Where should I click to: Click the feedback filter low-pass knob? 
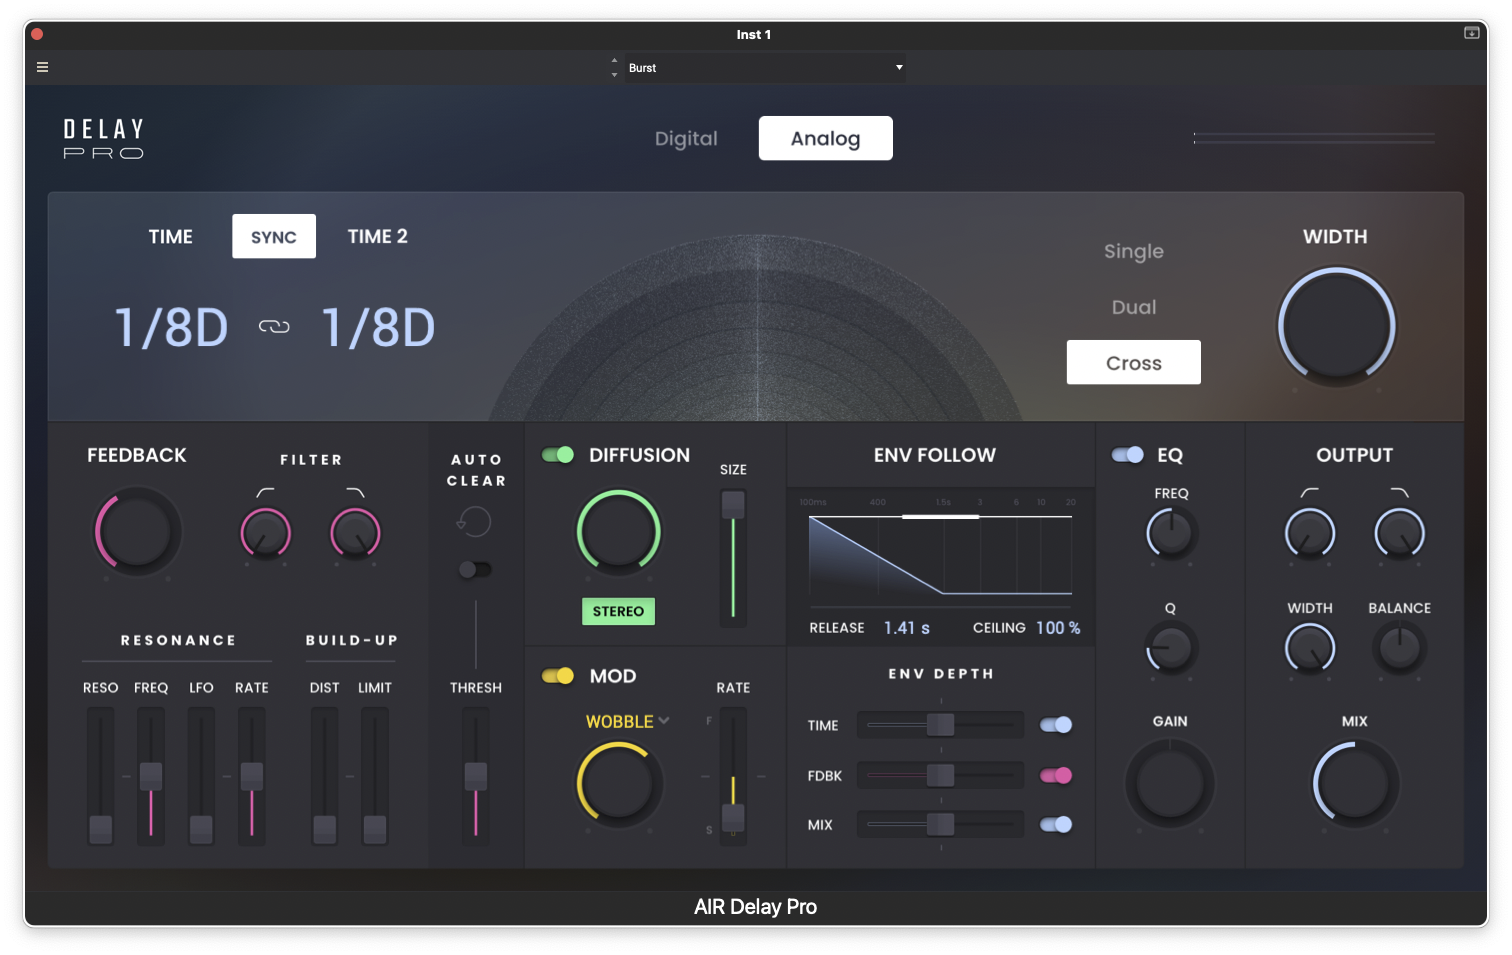pyautogui.click(x=355, y=533)
